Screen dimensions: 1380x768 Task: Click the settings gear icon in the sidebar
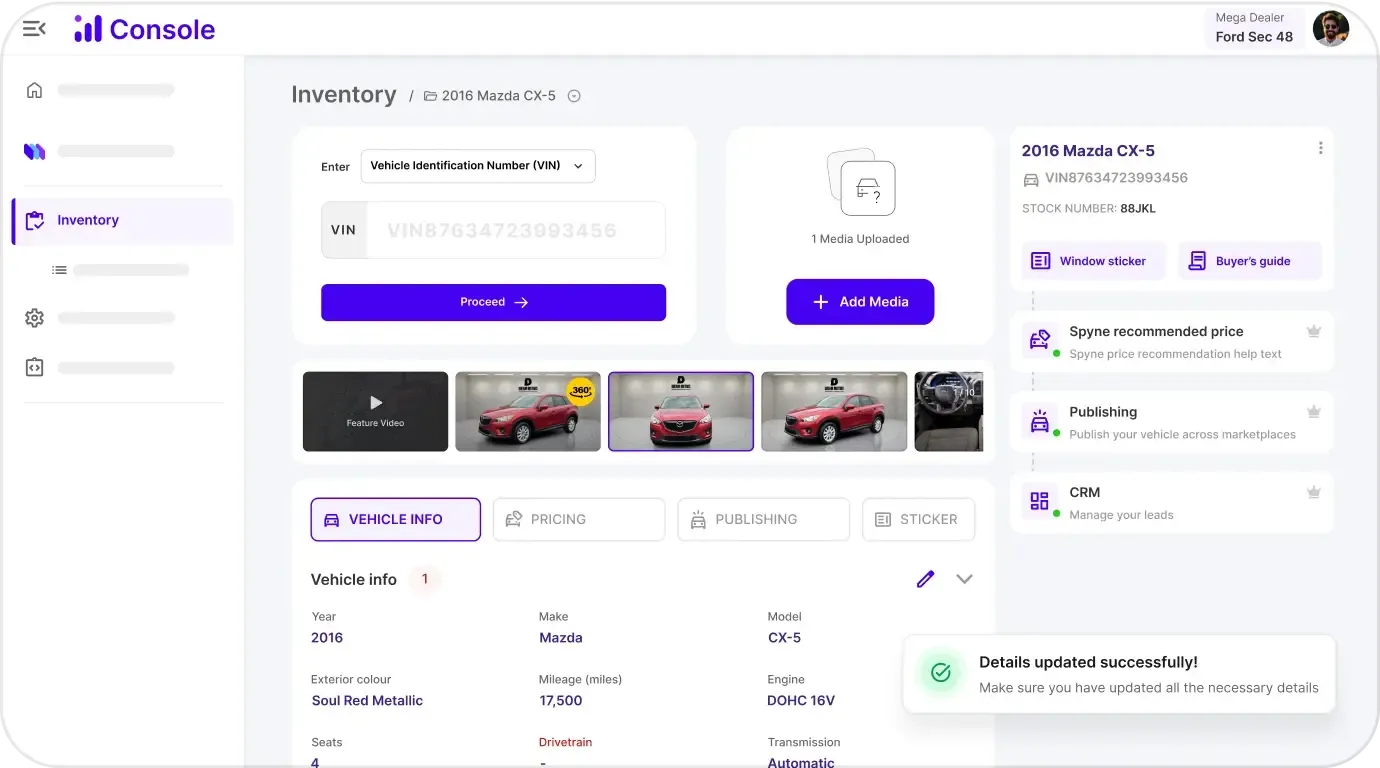pos(34,318)
